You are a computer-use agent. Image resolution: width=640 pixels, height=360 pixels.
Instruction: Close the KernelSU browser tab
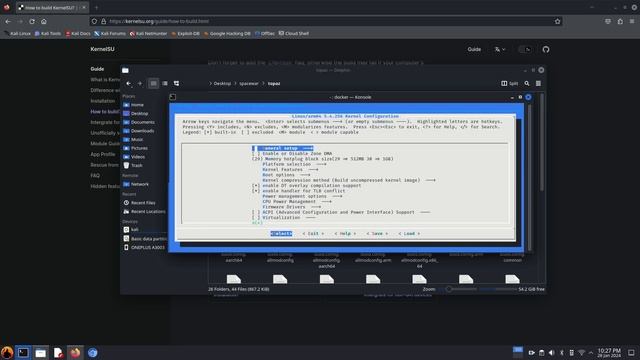pos(84,7)
